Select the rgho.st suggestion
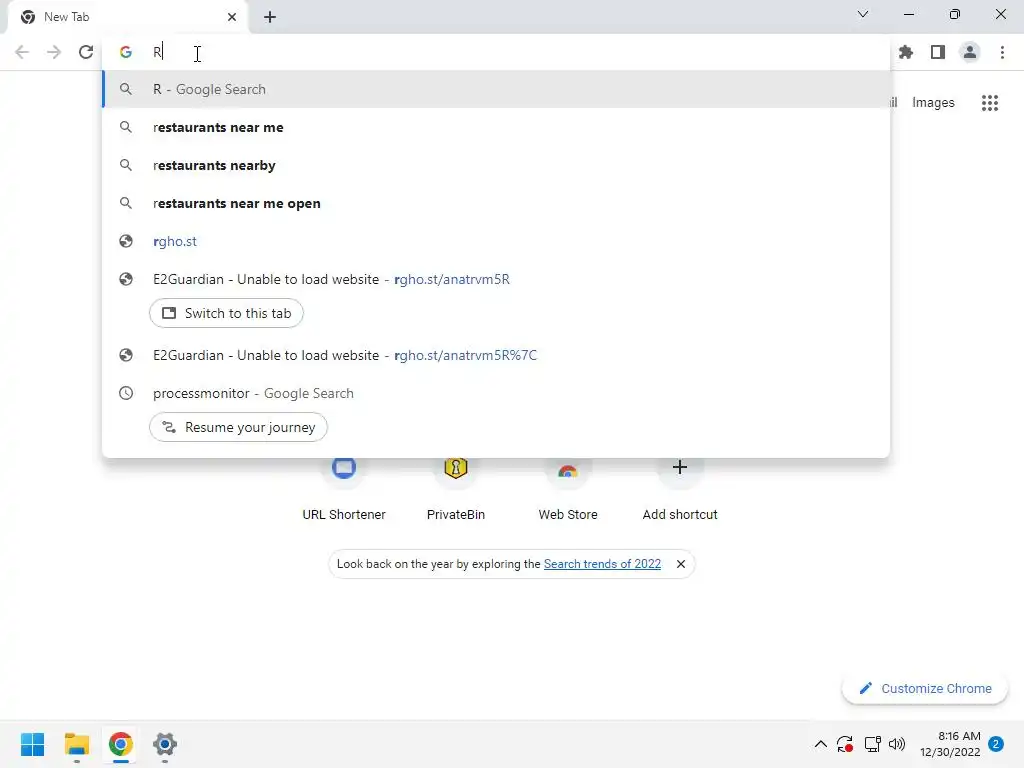Screen dimensions: 1024x768 tap(496, 241)
